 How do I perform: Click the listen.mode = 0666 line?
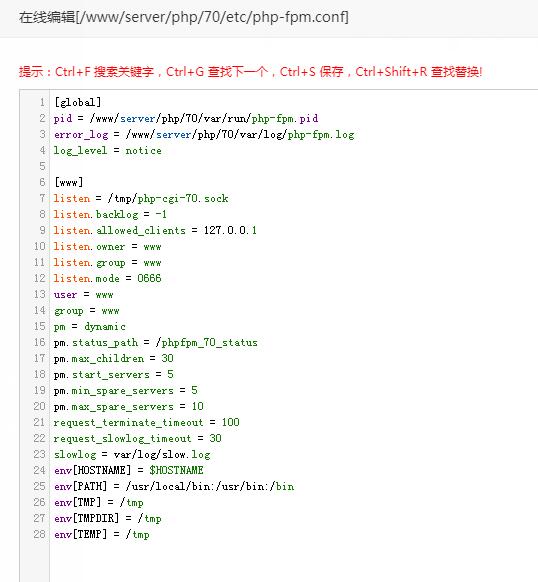pos(107,278)
